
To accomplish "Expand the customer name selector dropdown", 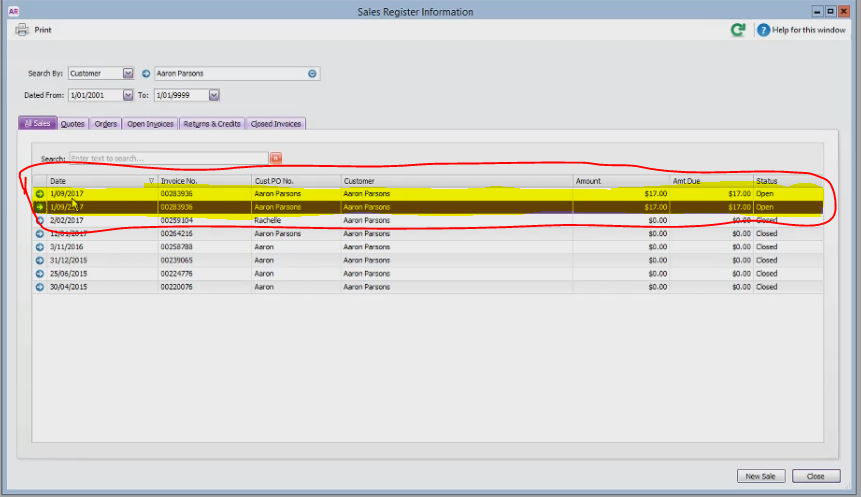I will [x=312, y=74].
